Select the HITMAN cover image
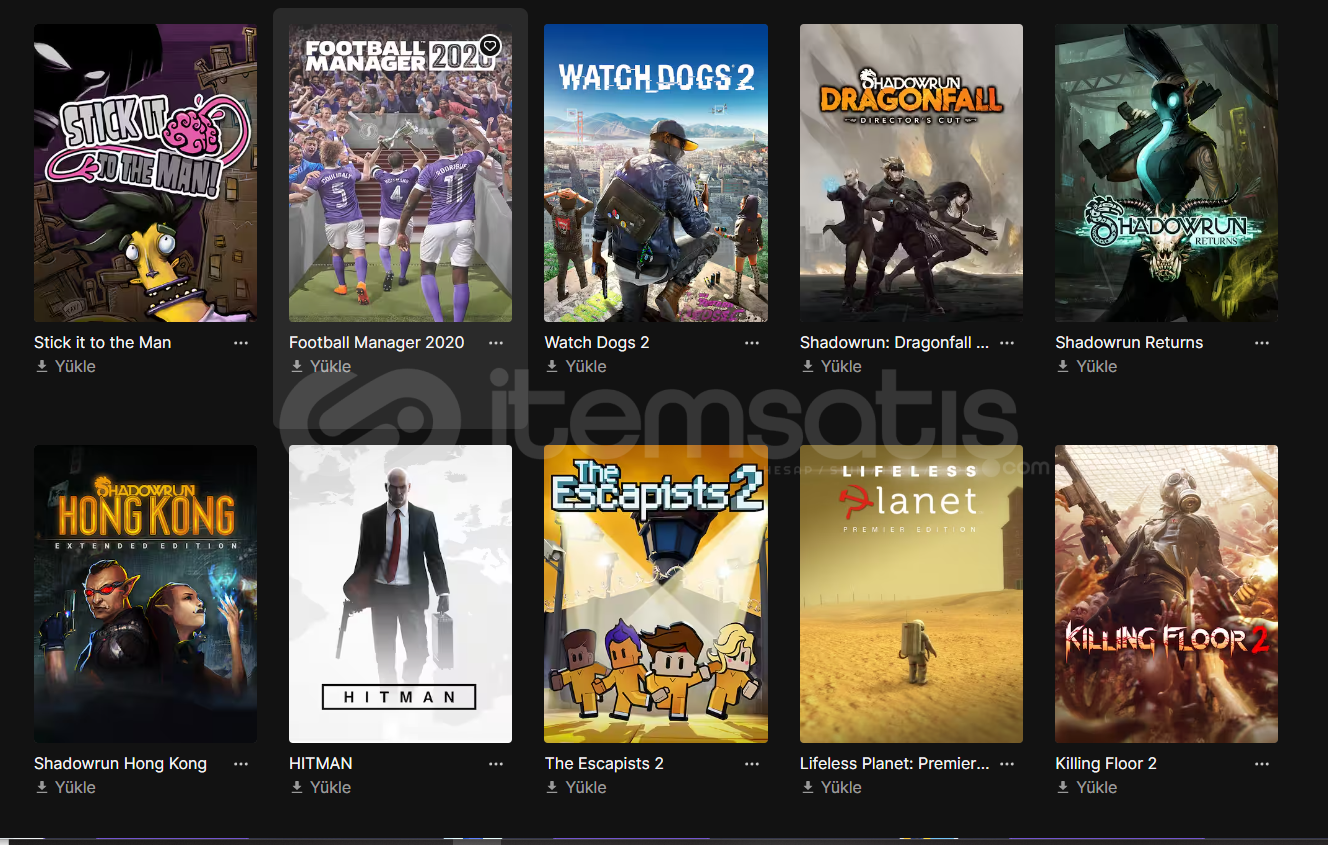 click(x=400, y=594)
